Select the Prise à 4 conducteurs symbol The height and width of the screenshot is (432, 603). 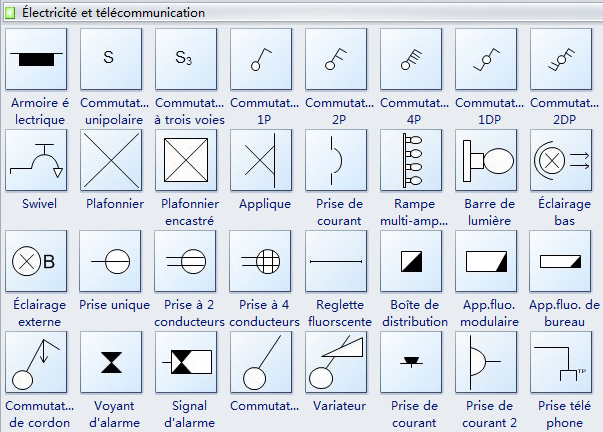tap(260, 261)
